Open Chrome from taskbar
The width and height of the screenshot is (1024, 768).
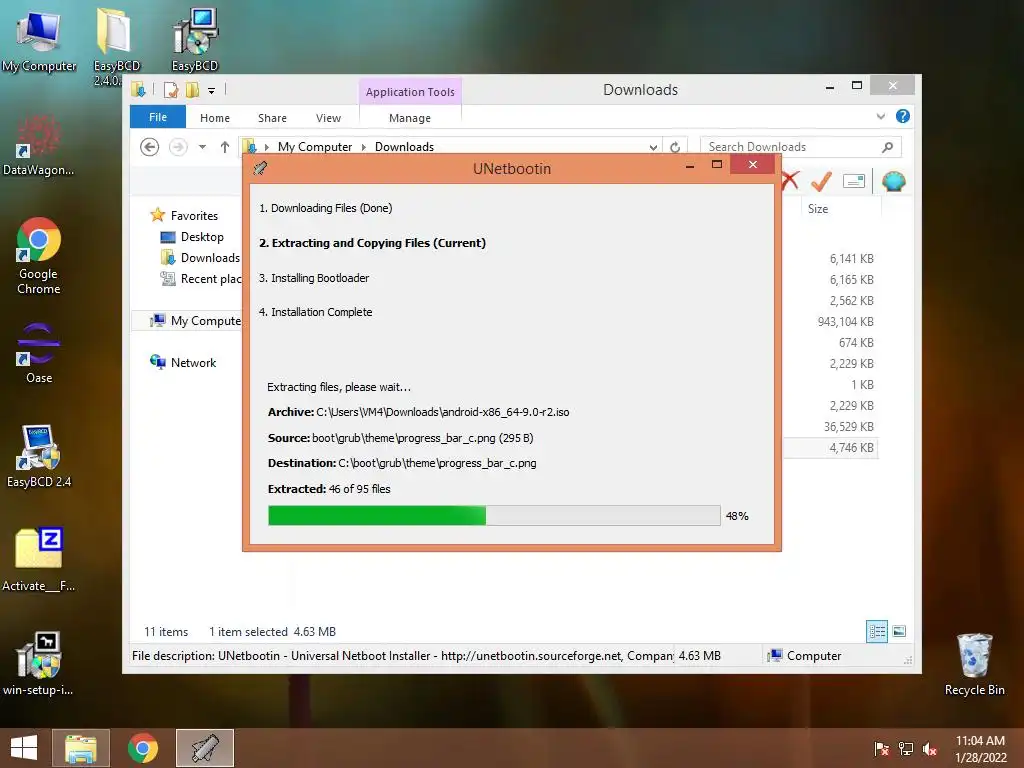coord(142,748)
